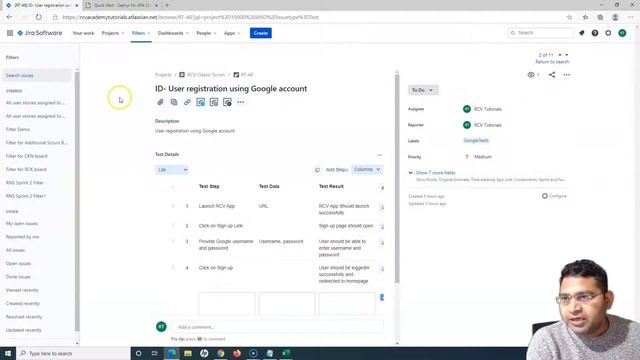This screenshot has width=640, height=360.
Task: Click the Zephyr icon left of clock-badge icon
Action: [214, 102]
